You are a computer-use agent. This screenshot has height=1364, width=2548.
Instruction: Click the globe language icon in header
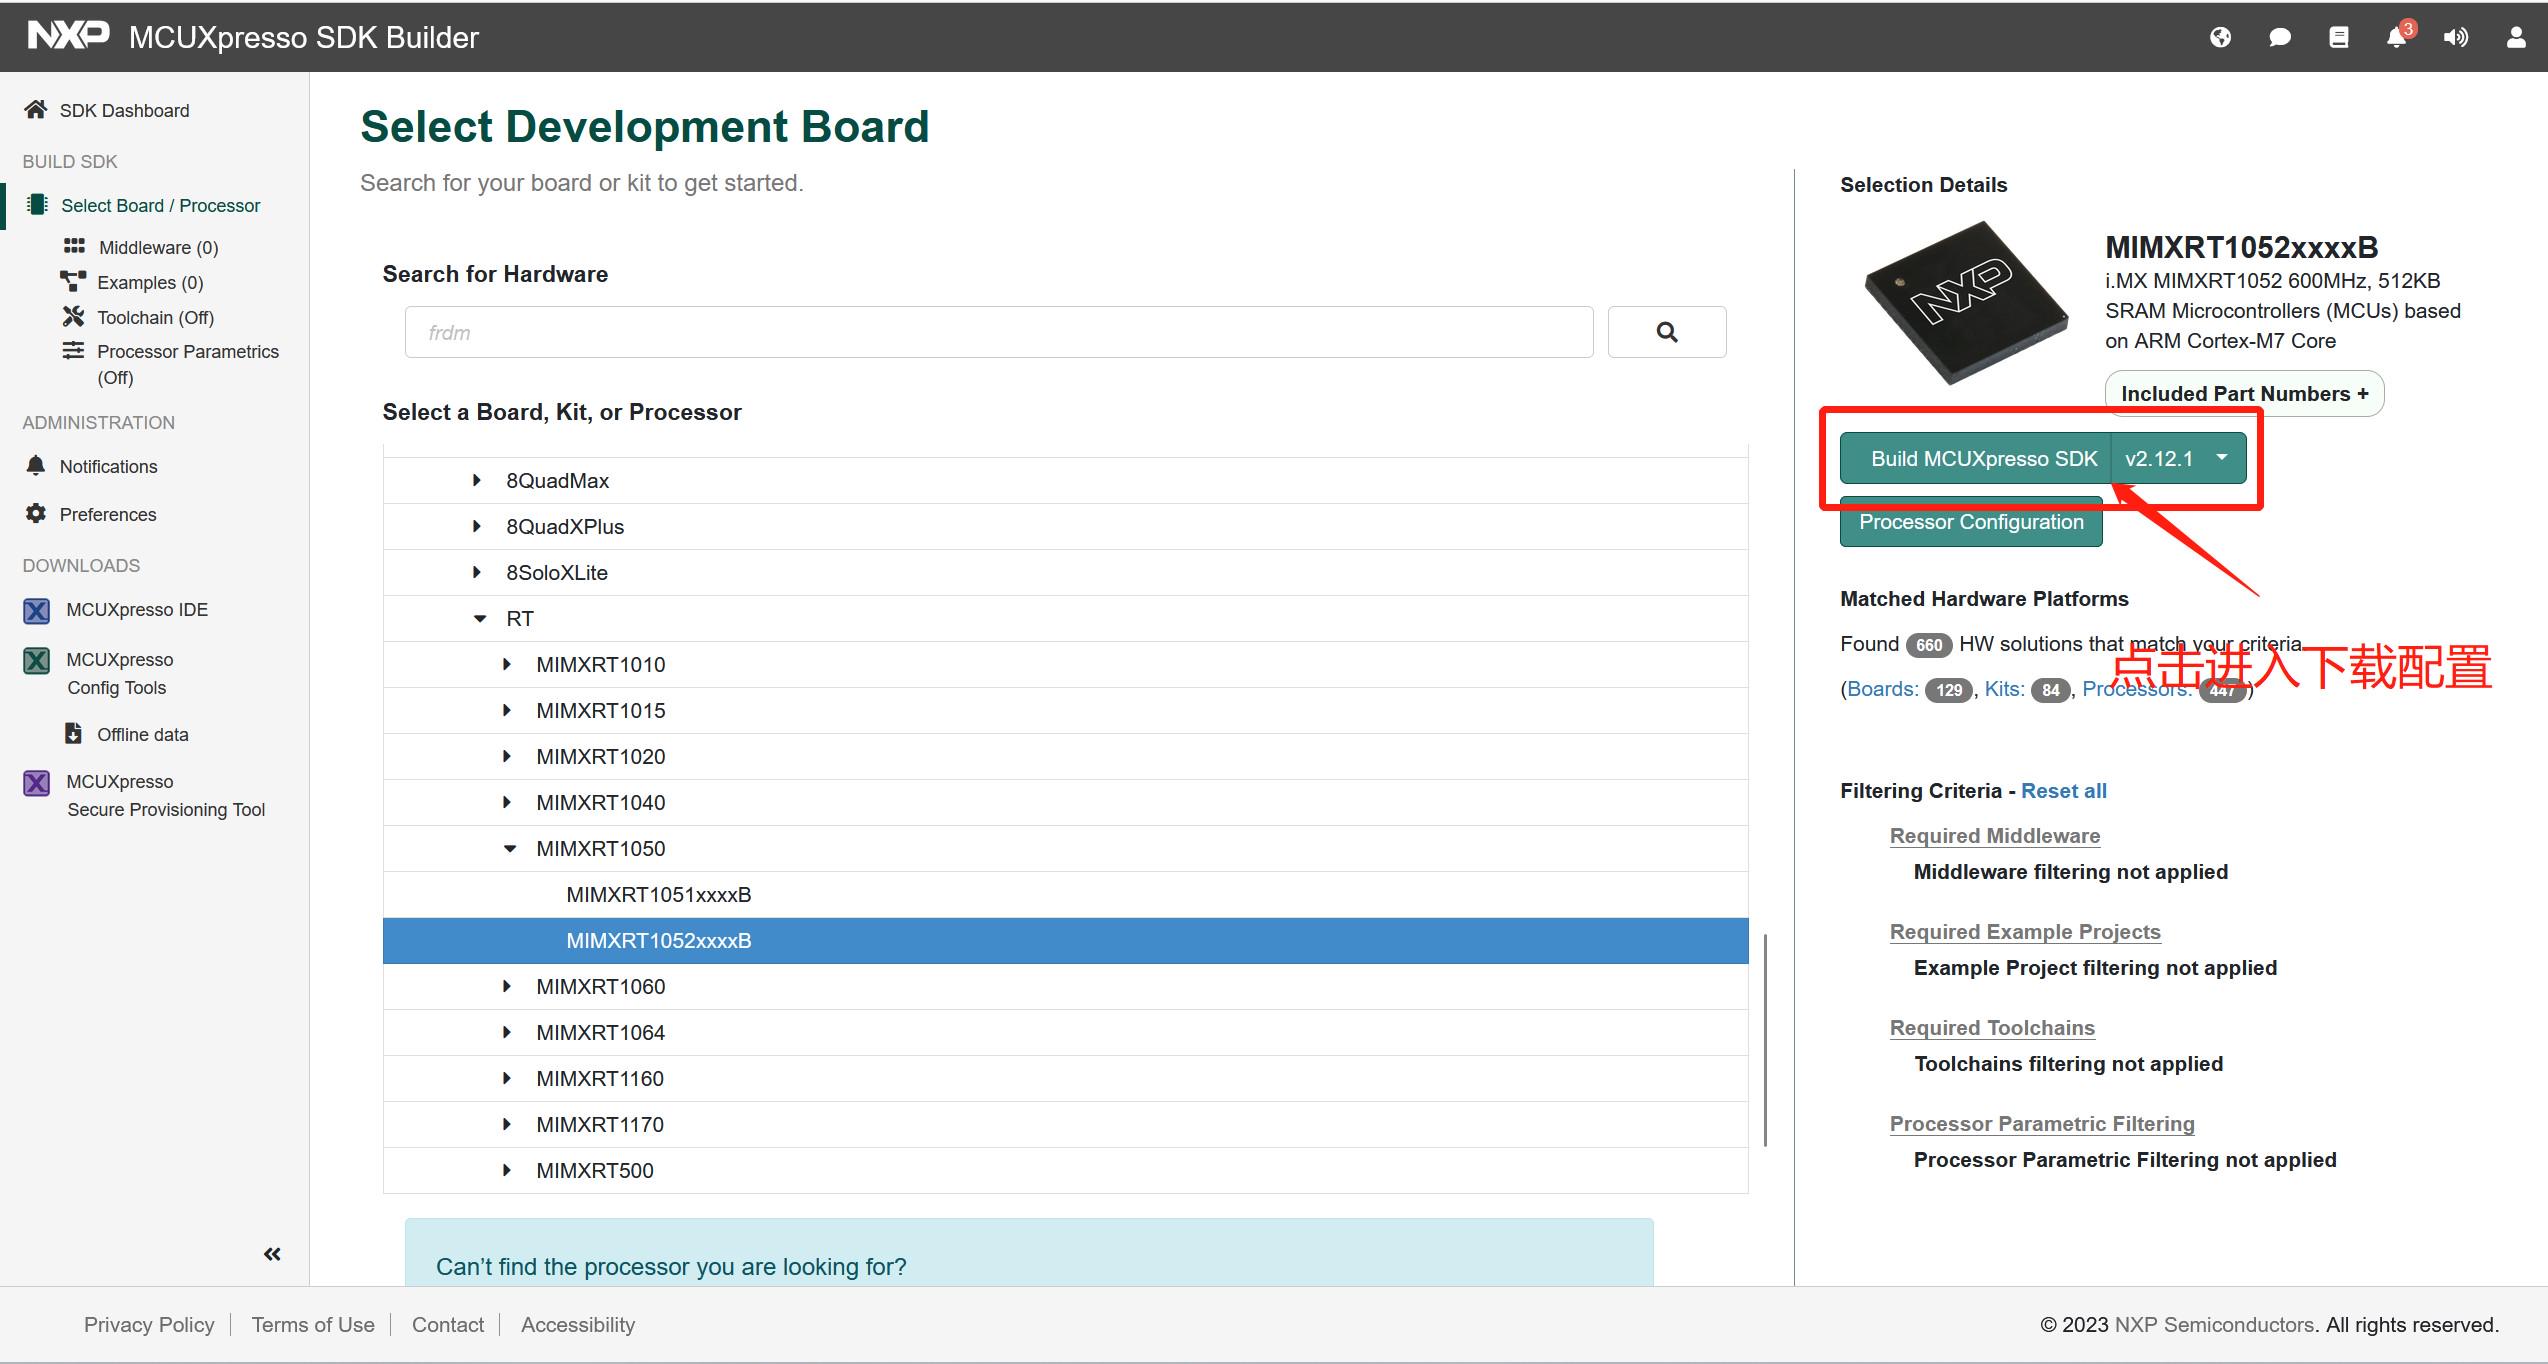coord(2220,37)
